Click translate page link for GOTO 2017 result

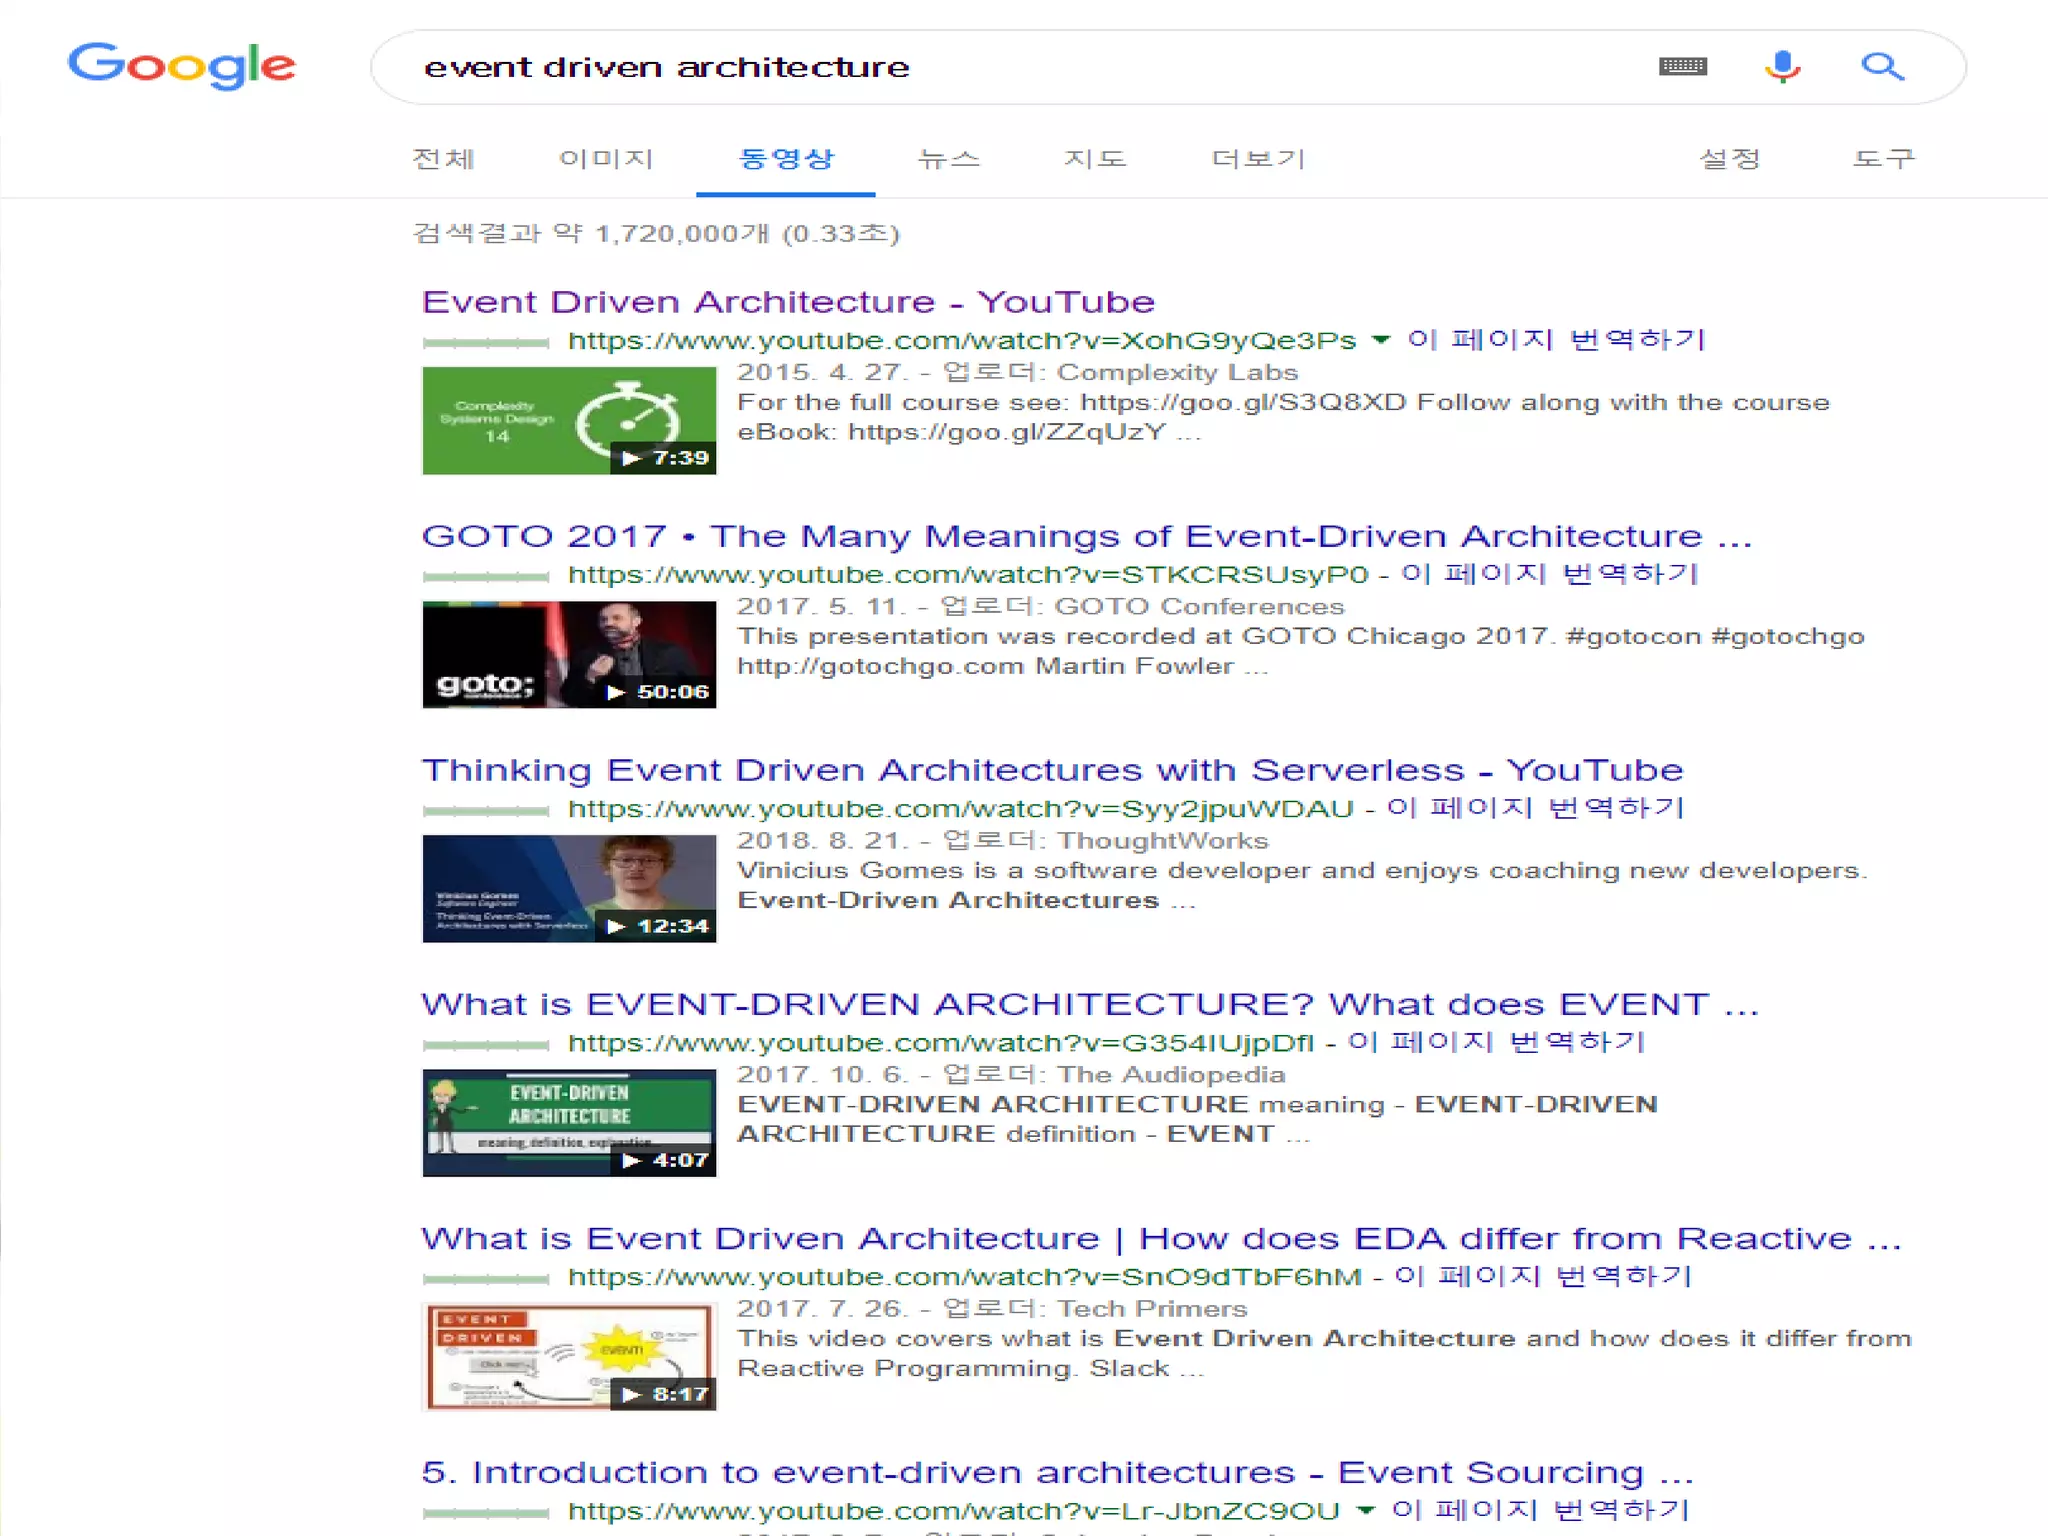[x=1549, y=574]
